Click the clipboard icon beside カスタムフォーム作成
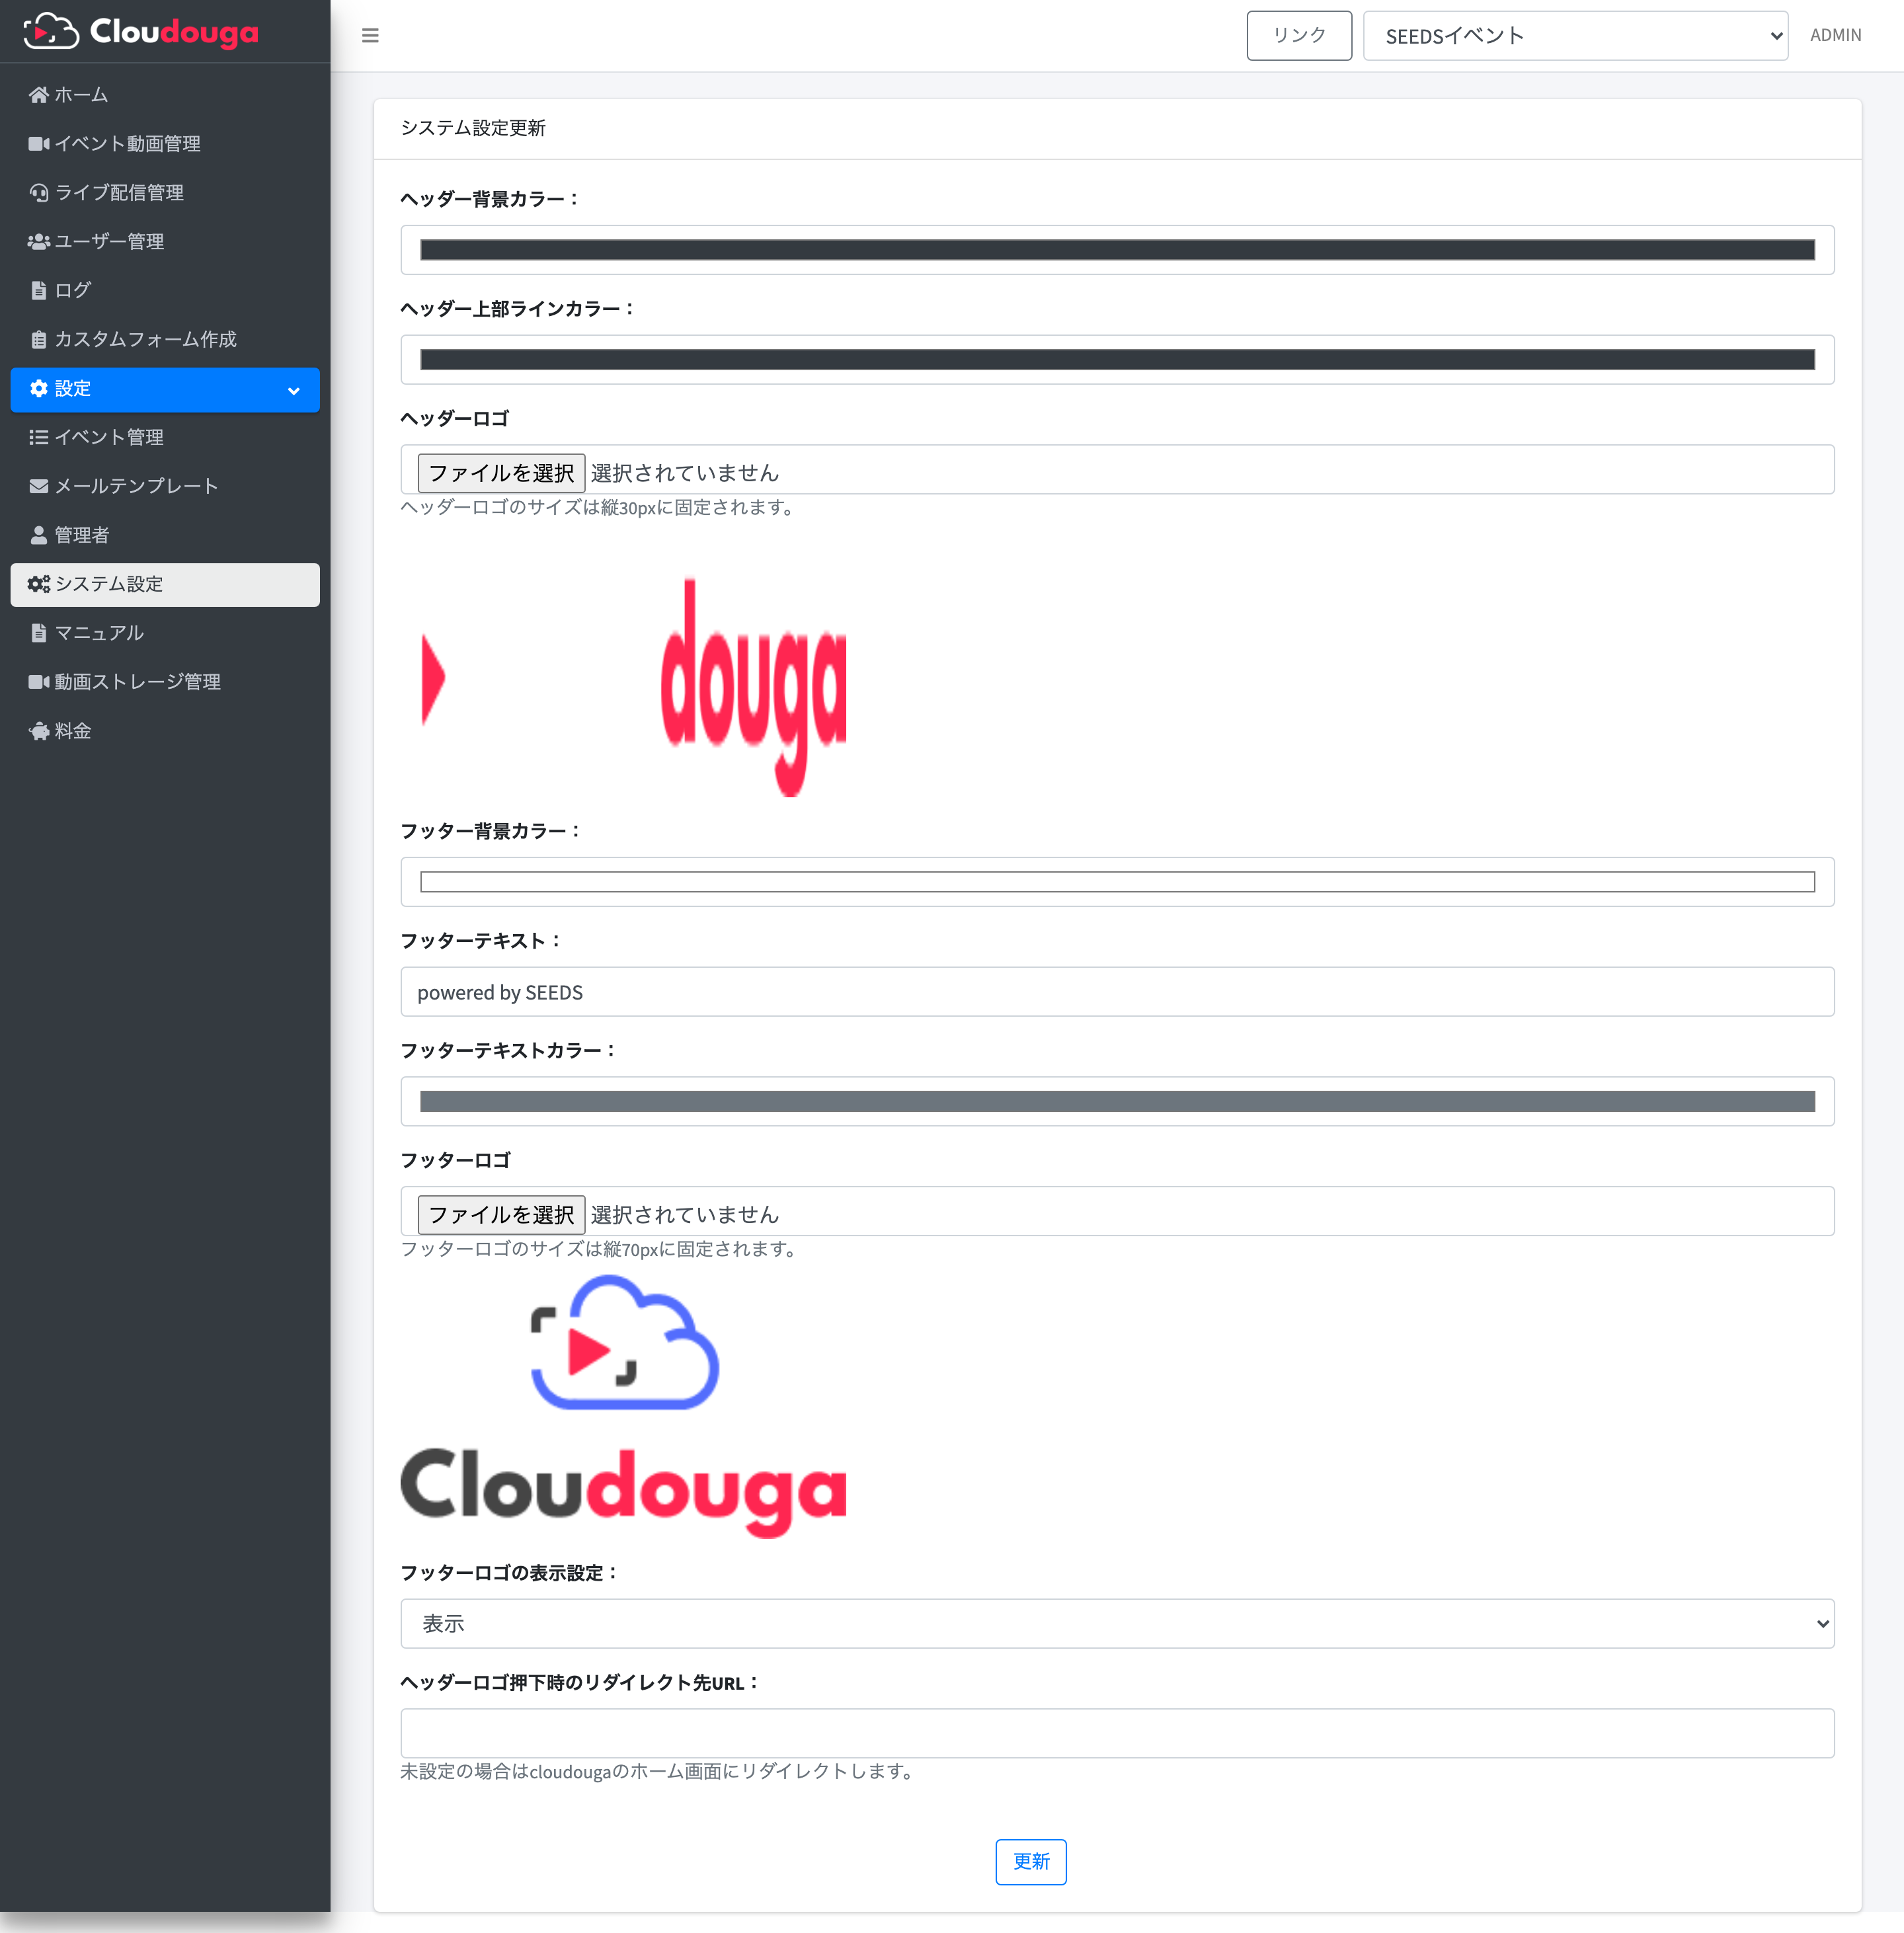This screenshot has width=1904, height=1933. 38,340
